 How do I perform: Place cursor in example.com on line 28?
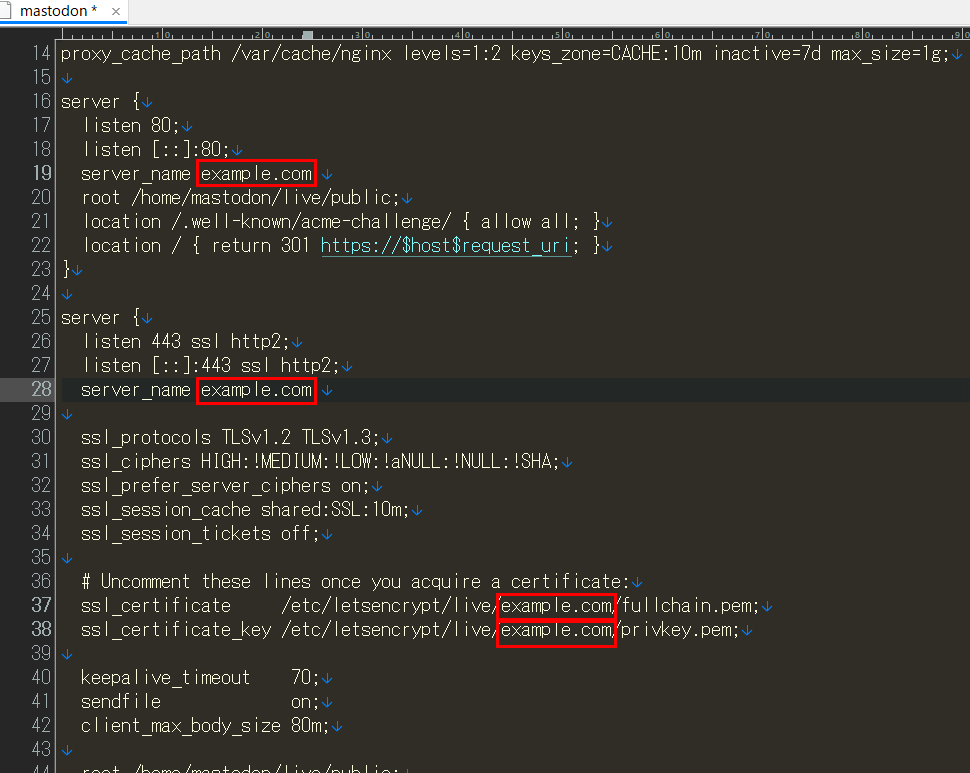click(256, 390)
